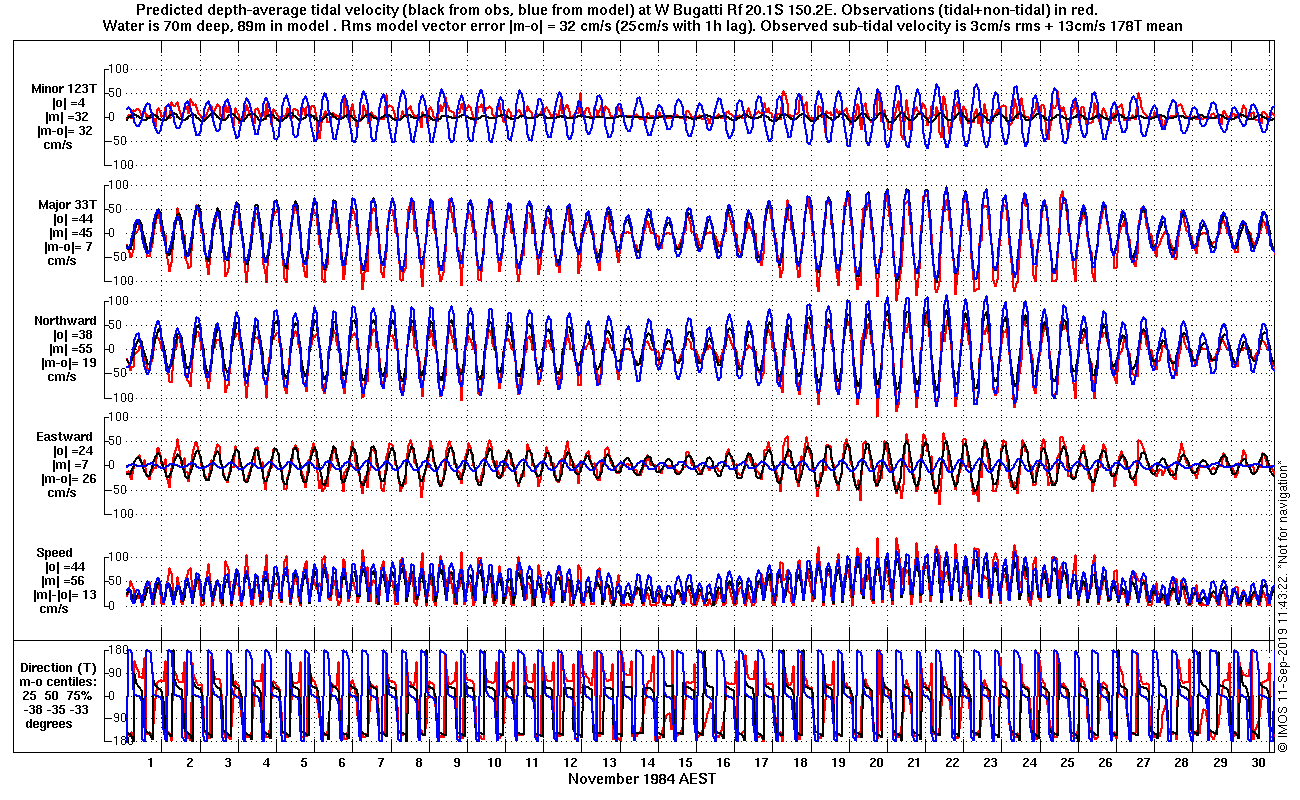This screenshot has height=800, width=1300.
Task: Click the '|m-o|= 26' value under Eastward
Action: [x=66, y=478]
